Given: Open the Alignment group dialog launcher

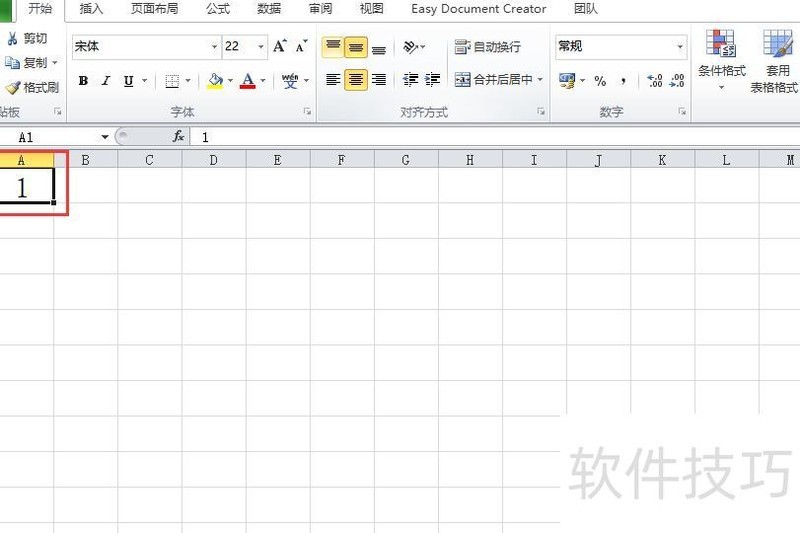Looking at the screenshot, I should click(541, 112).
